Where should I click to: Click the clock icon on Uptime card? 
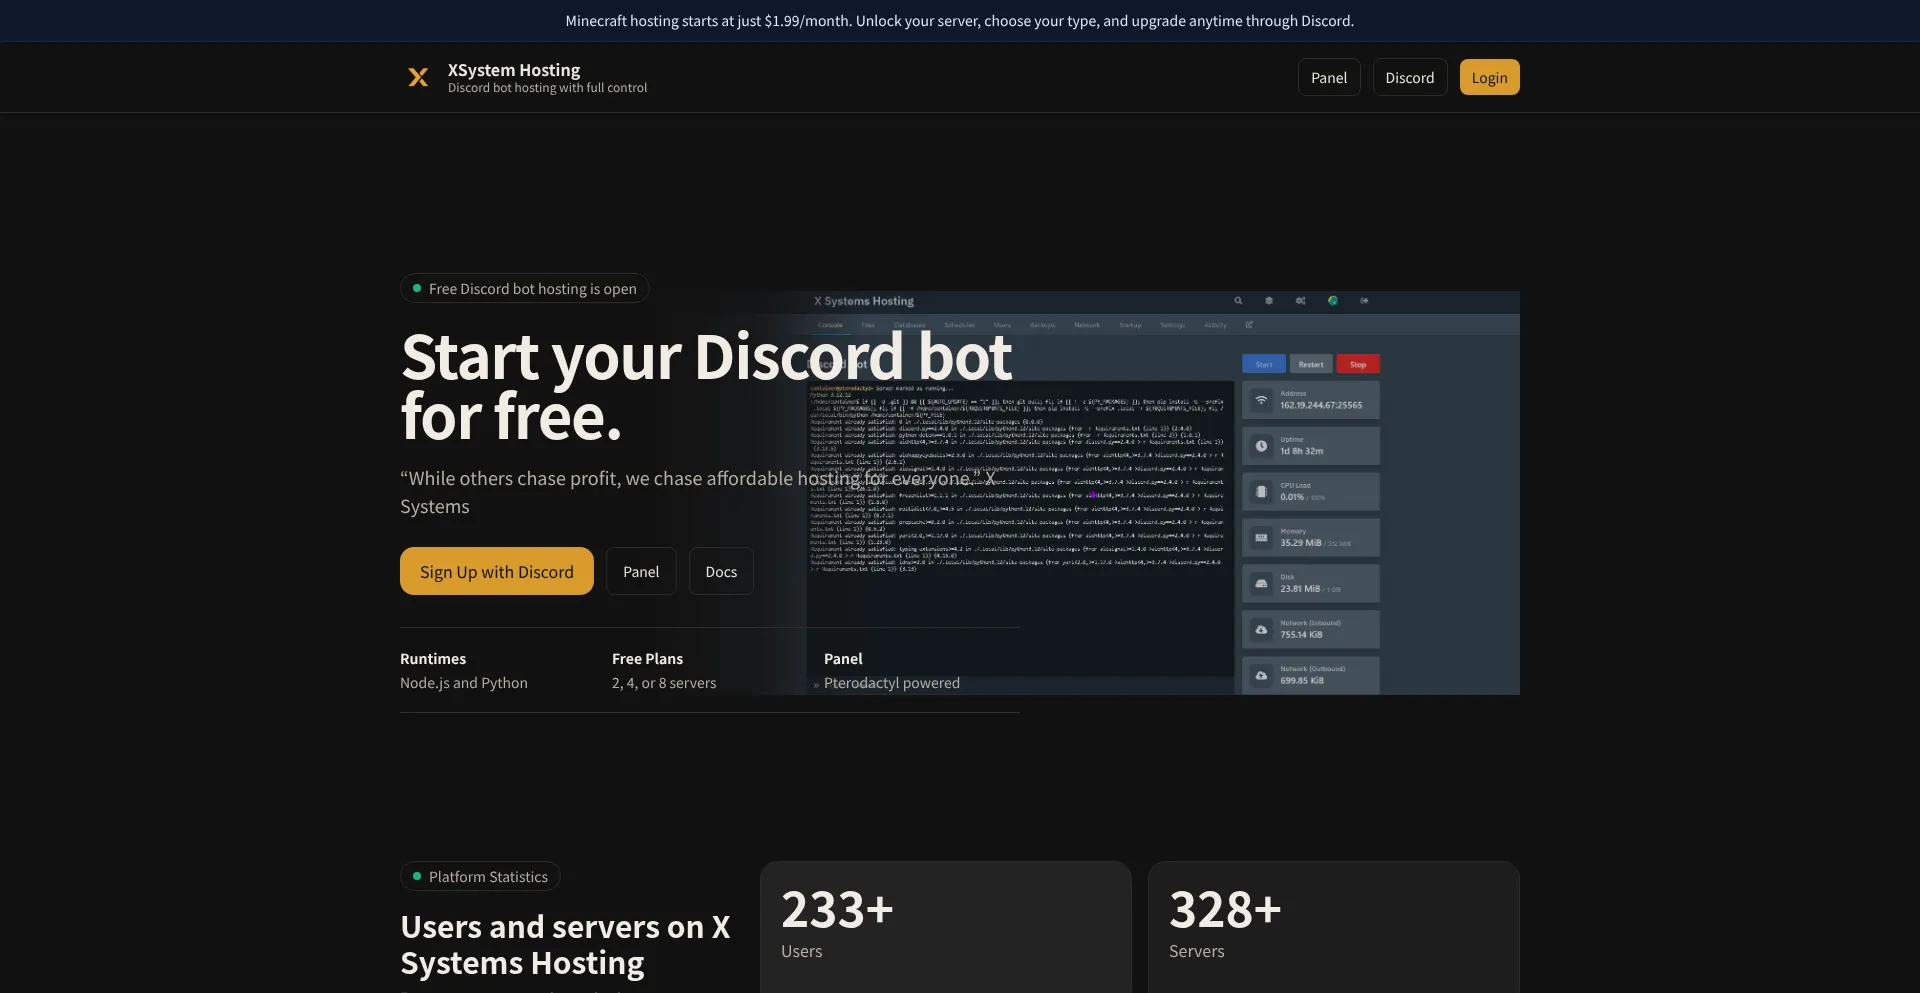pos(1261,446)
